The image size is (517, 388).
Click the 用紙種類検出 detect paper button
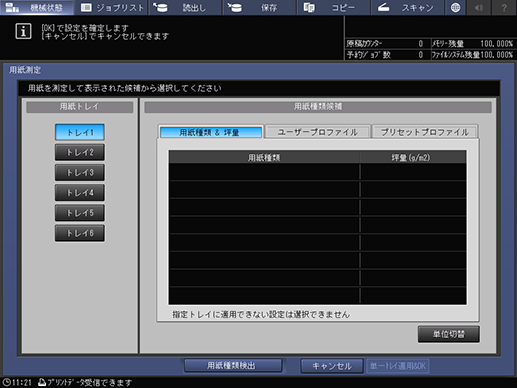click(233, 366)
